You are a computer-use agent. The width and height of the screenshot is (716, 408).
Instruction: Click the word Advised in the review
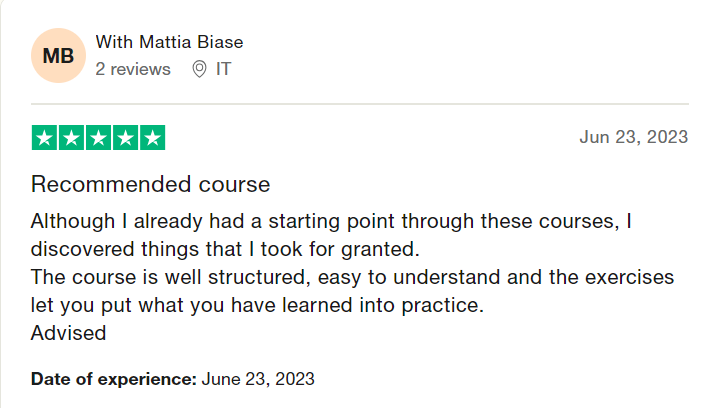(x=68, y=333)
